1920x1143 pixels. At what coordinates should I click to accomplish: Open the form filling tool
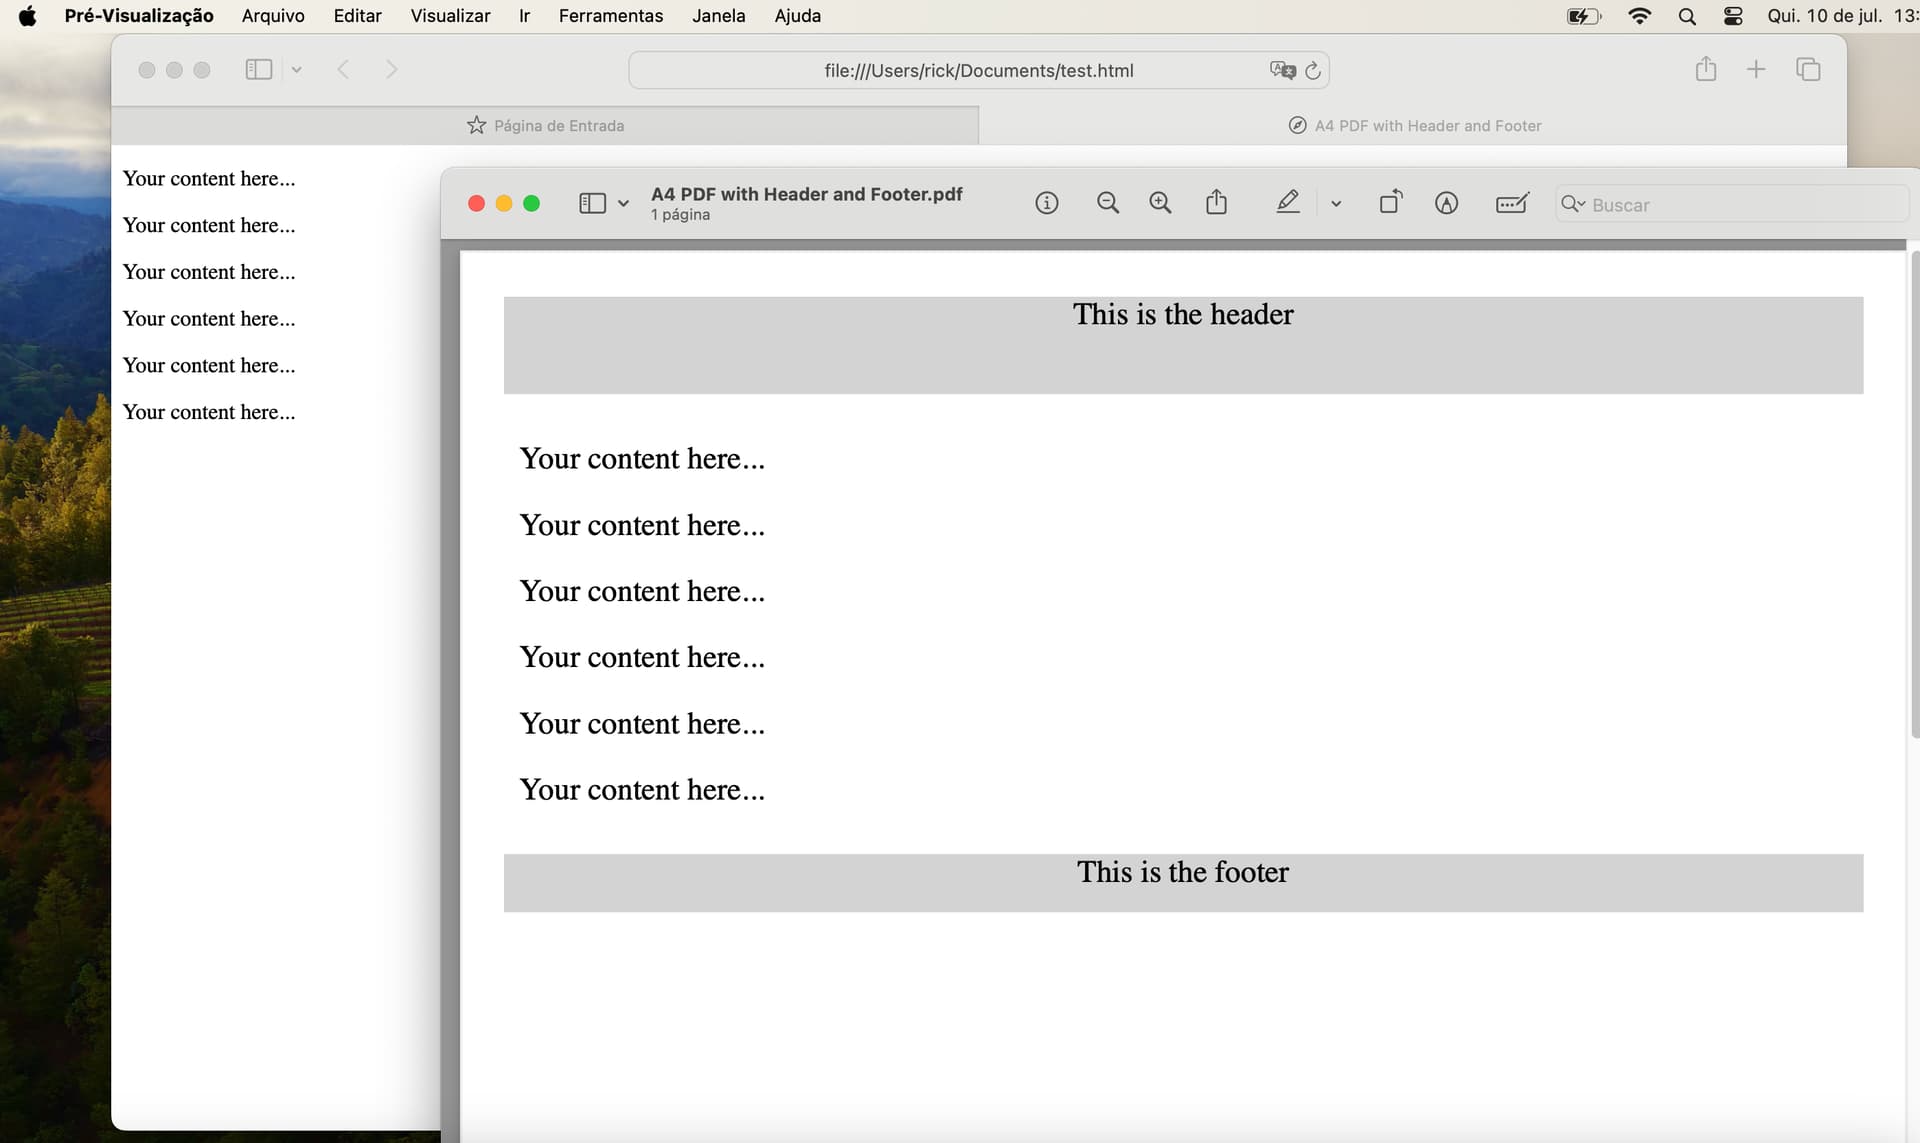click(1511, 203)
